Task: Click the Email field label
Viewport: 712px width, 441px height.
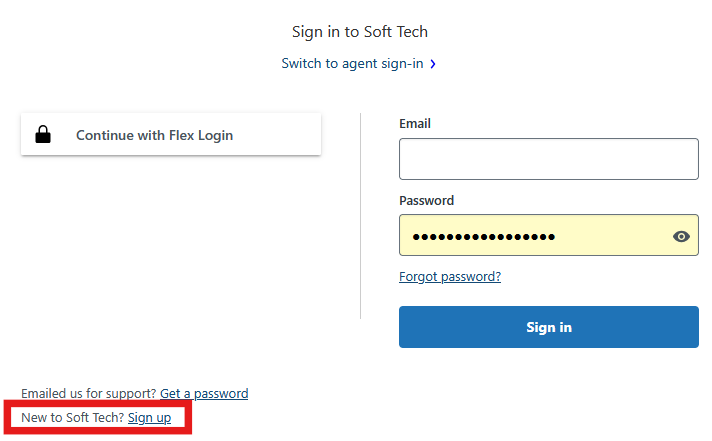Action: click(x=415, y=124)
